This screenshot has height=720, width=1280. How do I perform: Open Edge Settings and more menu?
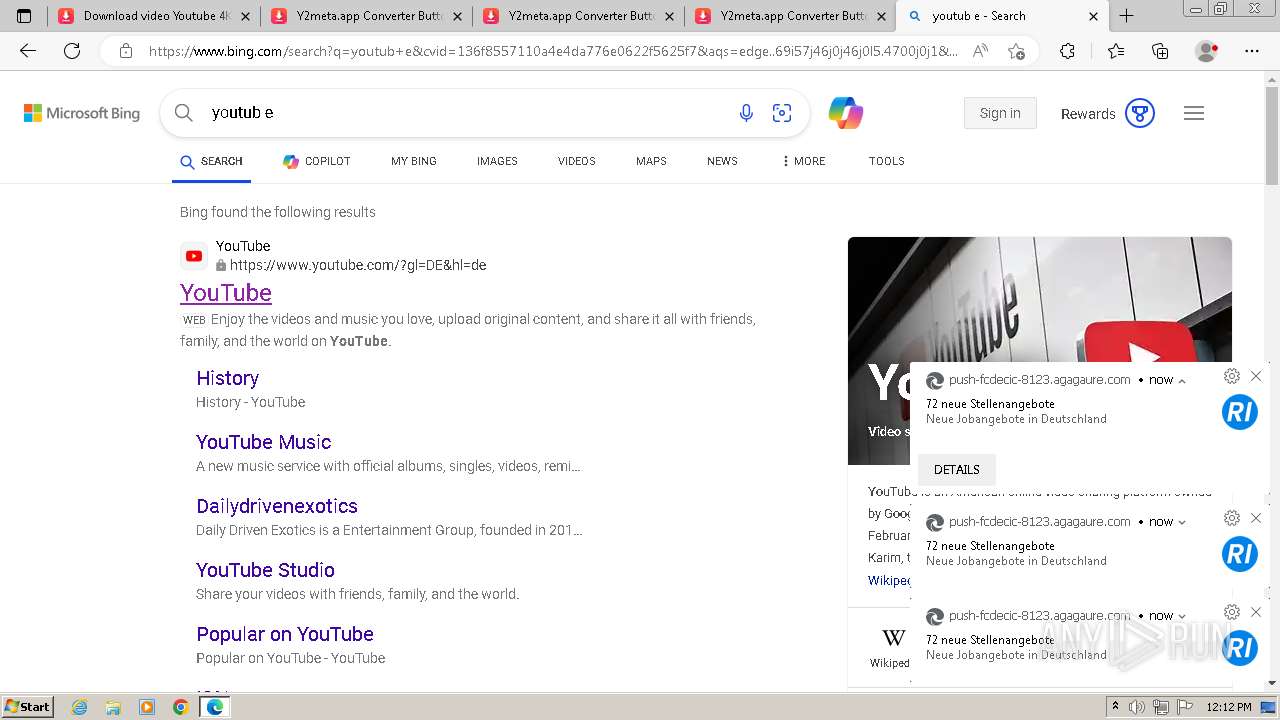[1252, 51]
